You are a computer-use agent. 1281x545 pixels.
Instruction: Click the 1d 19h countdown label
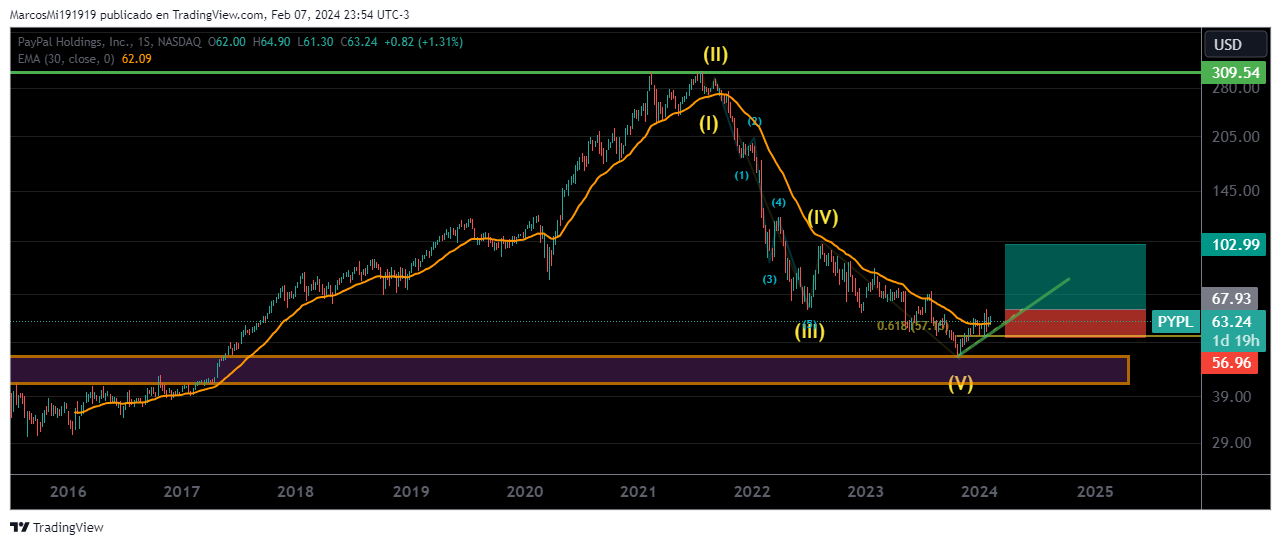(1238, 341)
